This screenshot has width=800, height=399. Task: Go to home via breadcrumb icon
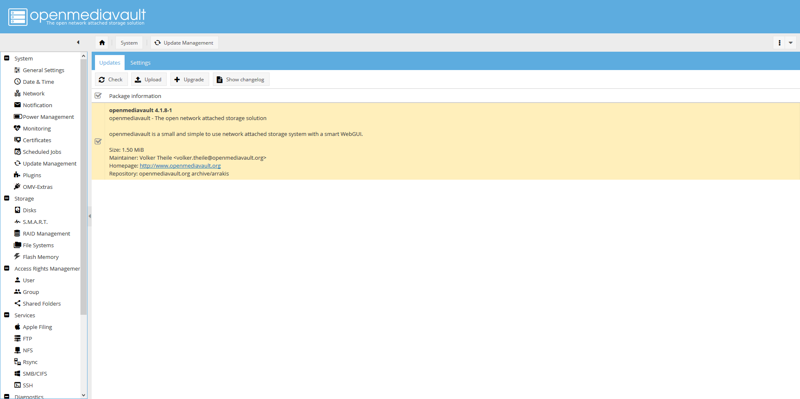(102, 43)
